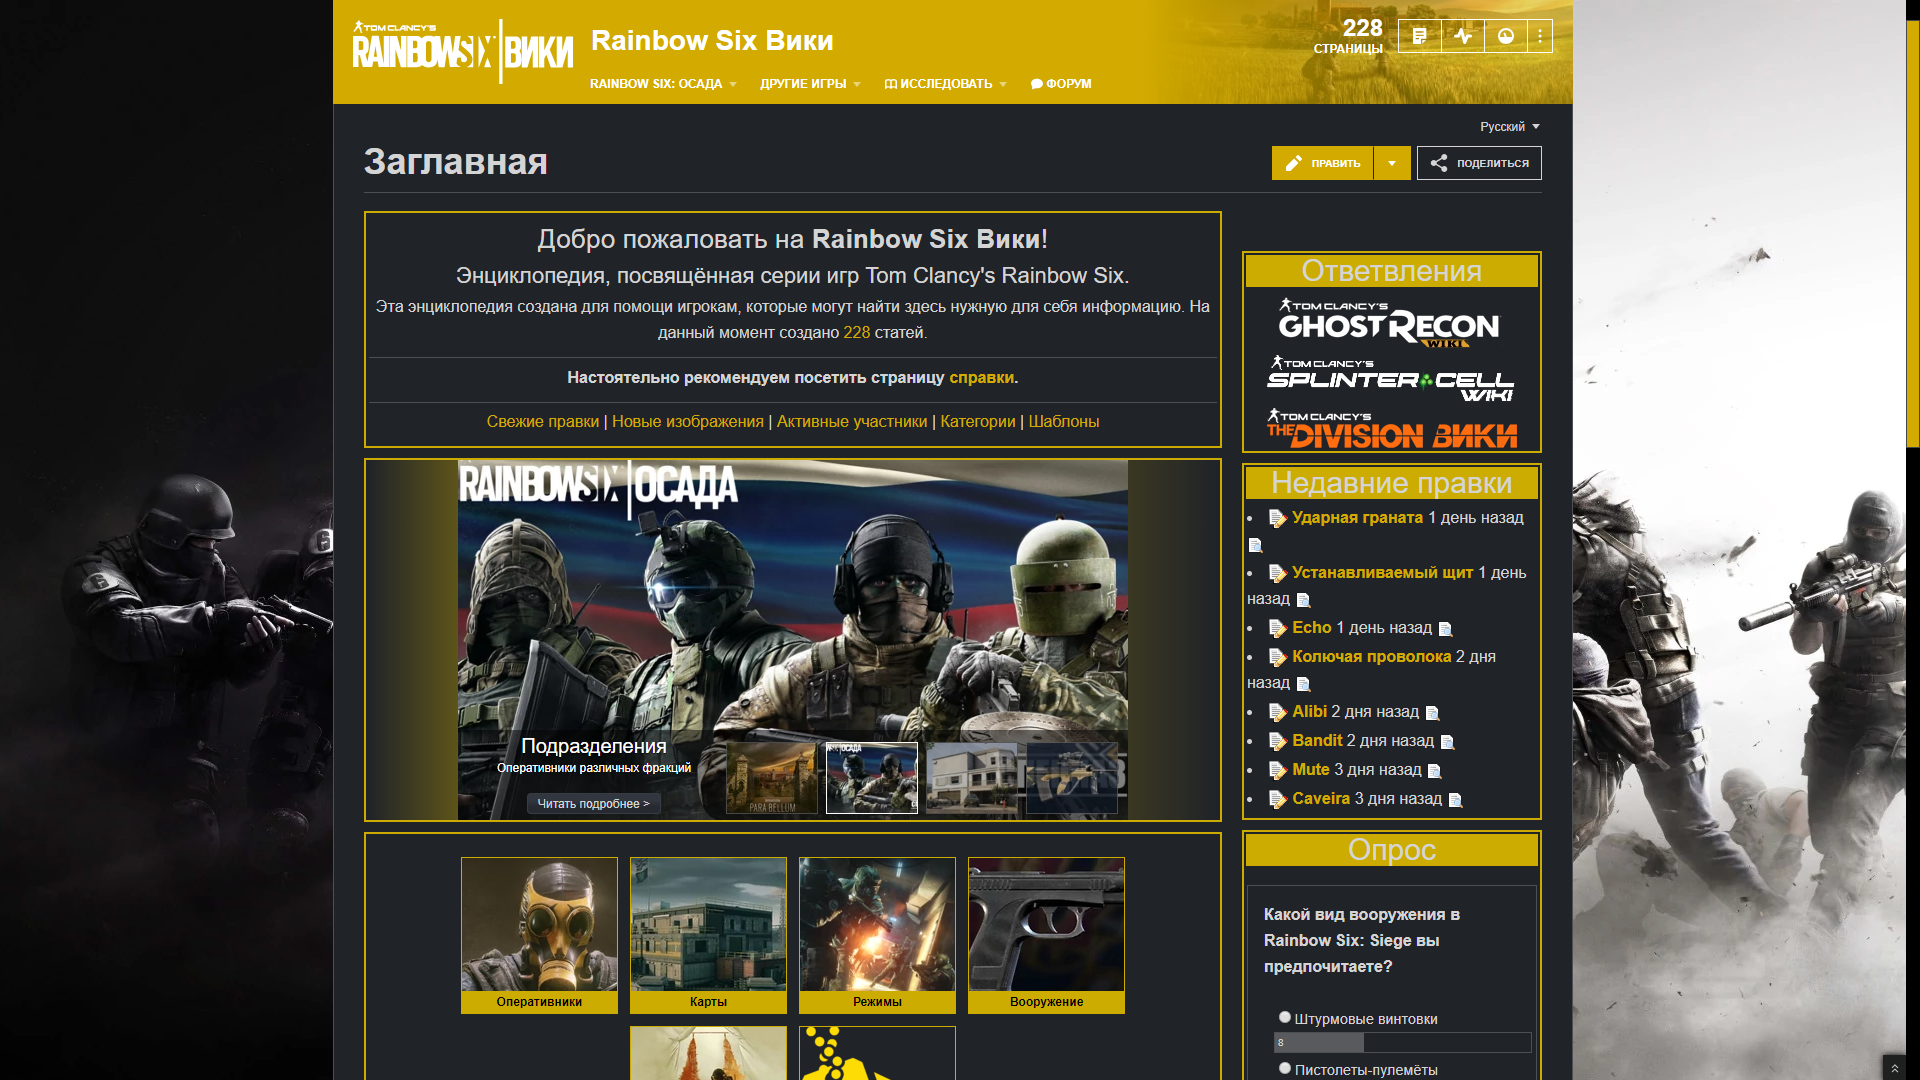Click the ПОДЕЛИТЬСЯ share button
This screenshot has height=1080, width=1920.
1479,163
